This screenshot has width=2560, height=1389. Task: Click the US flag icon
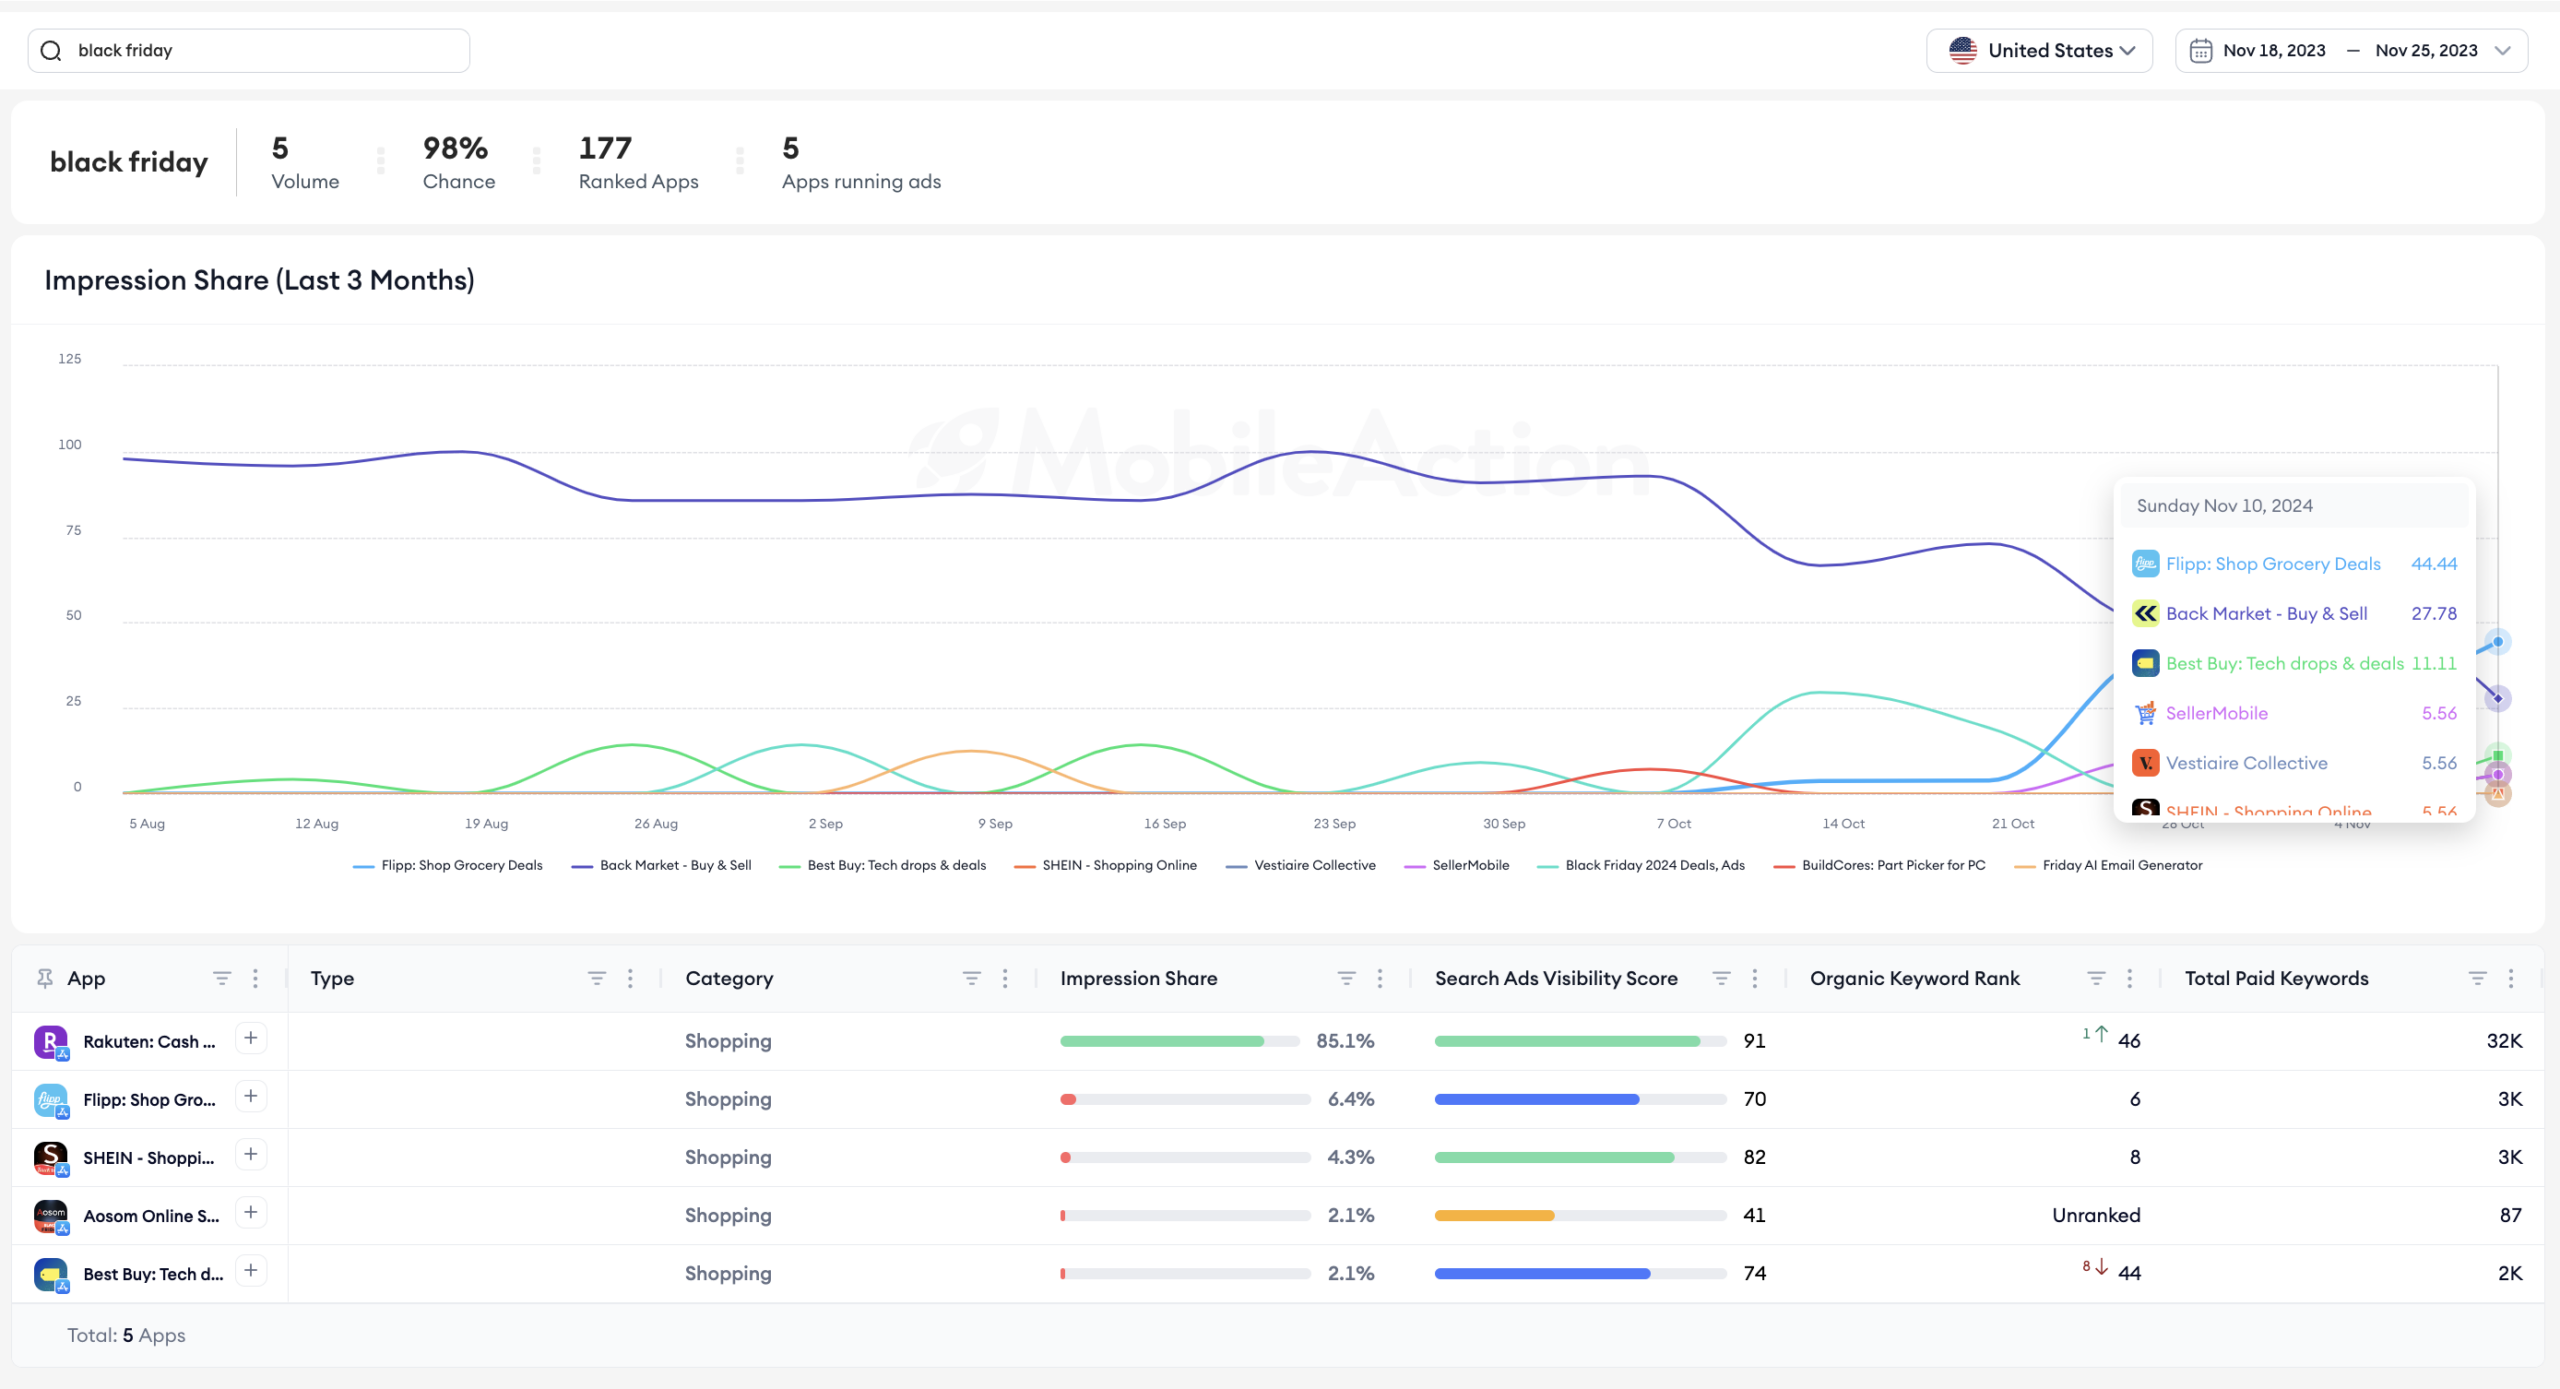[1963, 51]
